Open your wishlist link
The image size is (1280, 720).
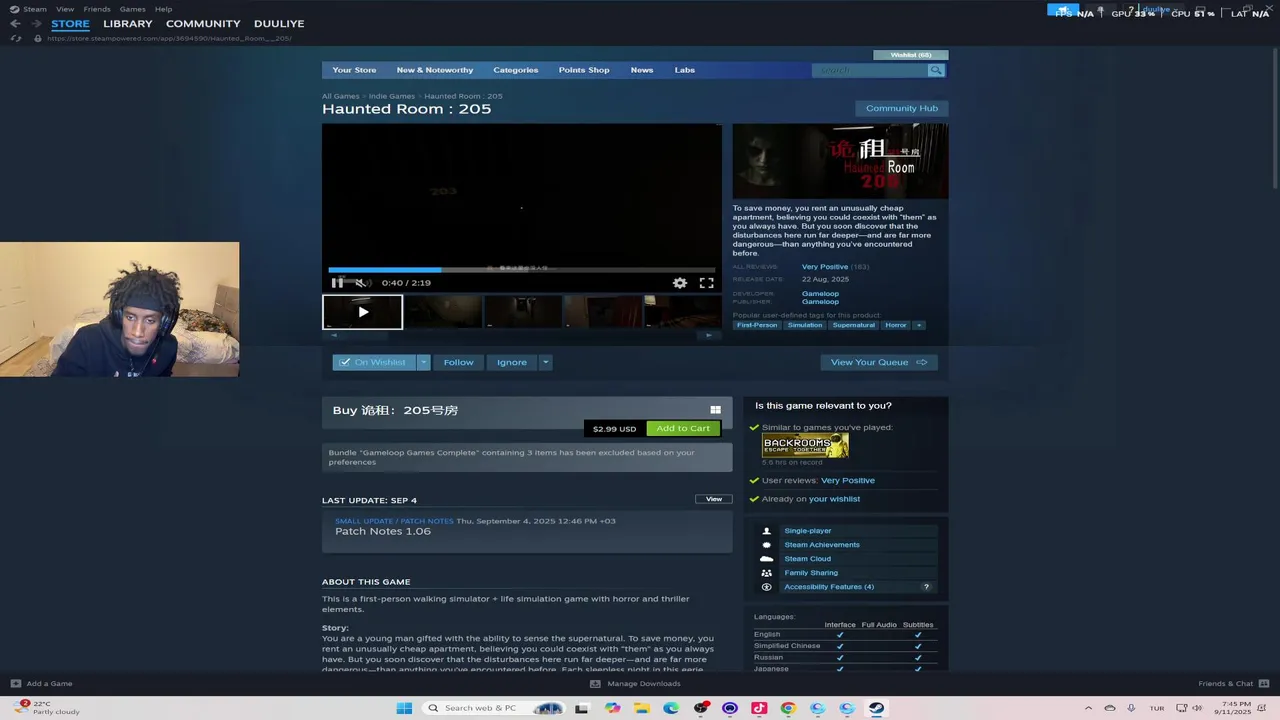click(x=834, y=499)
